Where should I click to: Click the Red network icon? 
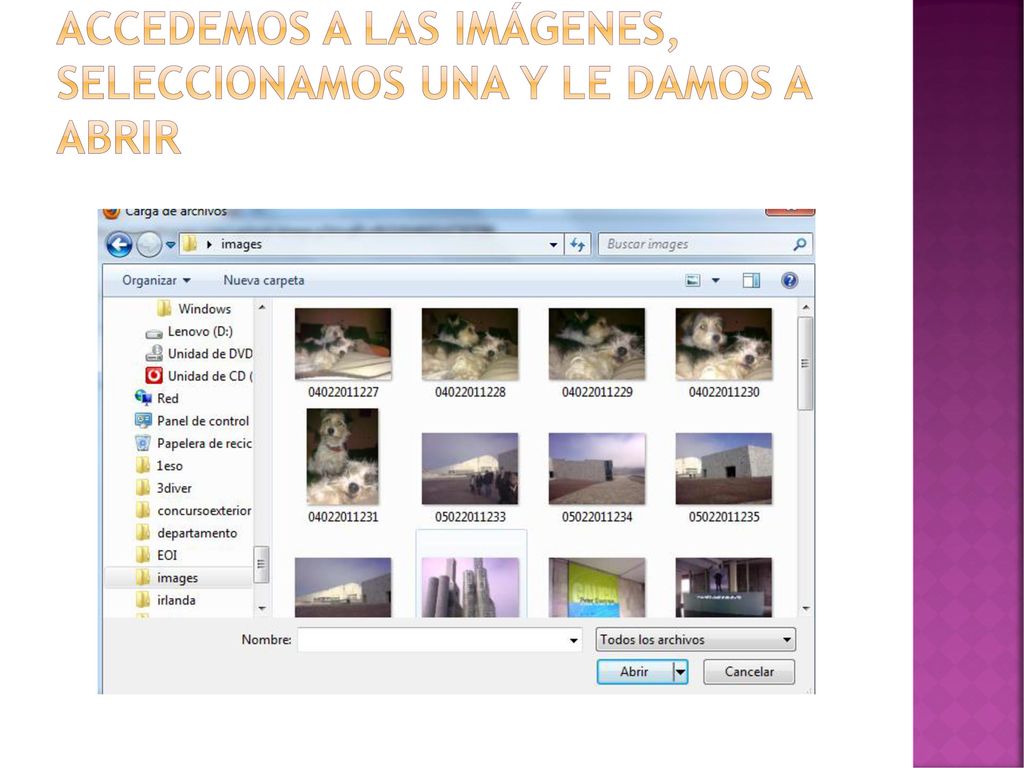pos(143,398)
